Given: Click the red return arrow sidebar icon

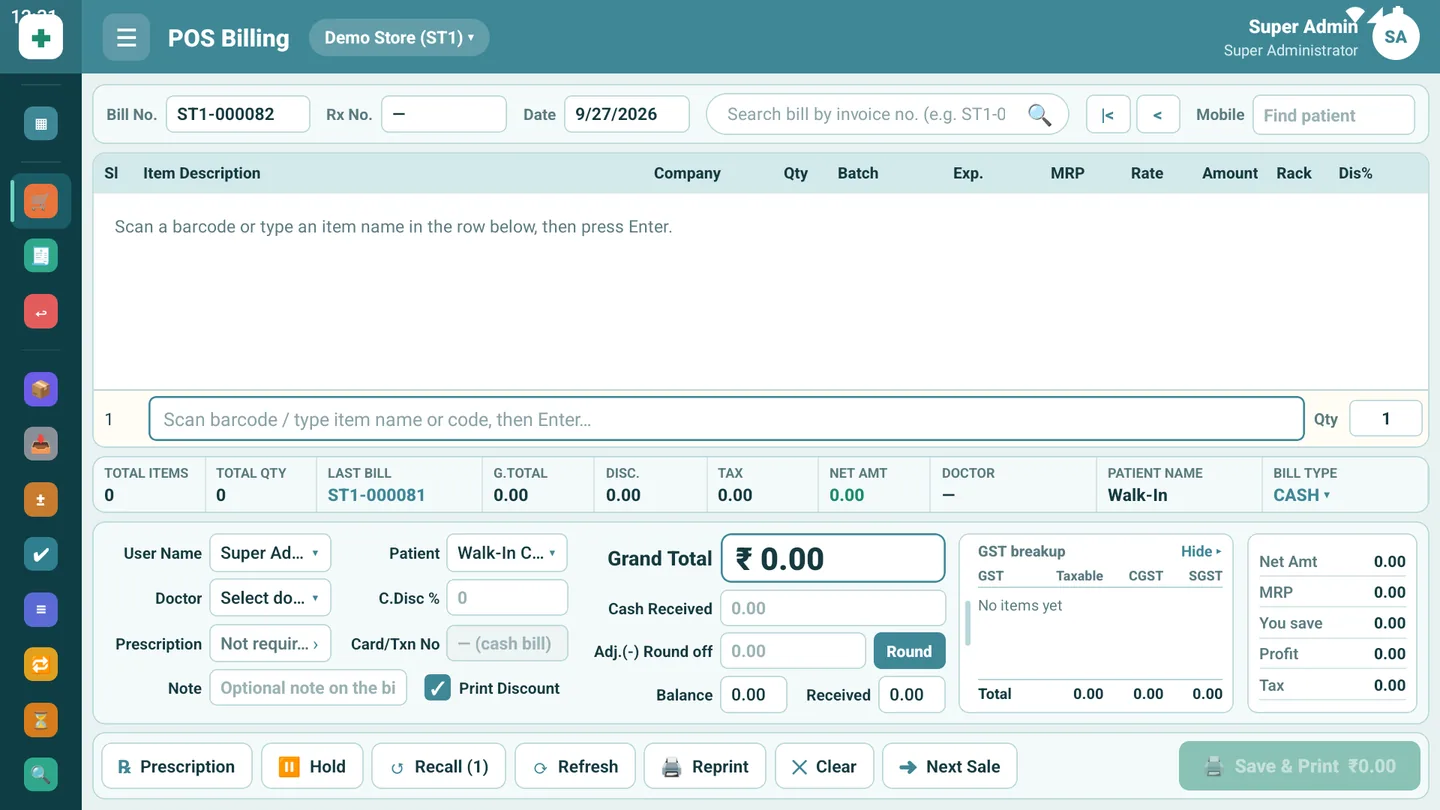Looking at the screenshot, I should pyautogui.click(x=41, y=312).
